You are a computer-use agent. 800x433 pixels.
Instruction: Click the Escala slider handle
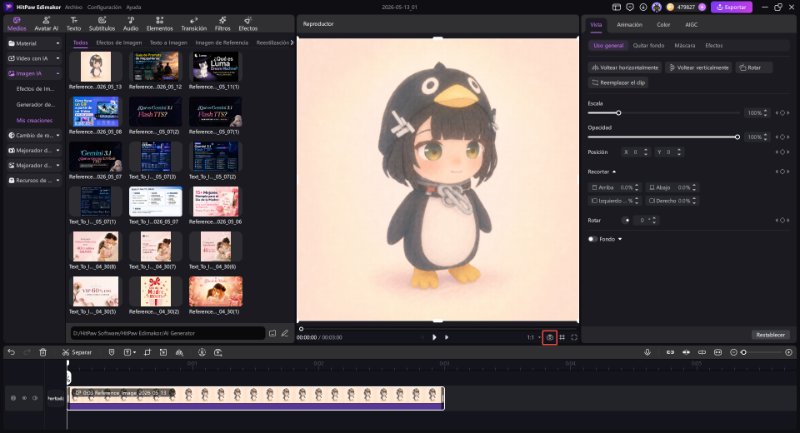618,113
